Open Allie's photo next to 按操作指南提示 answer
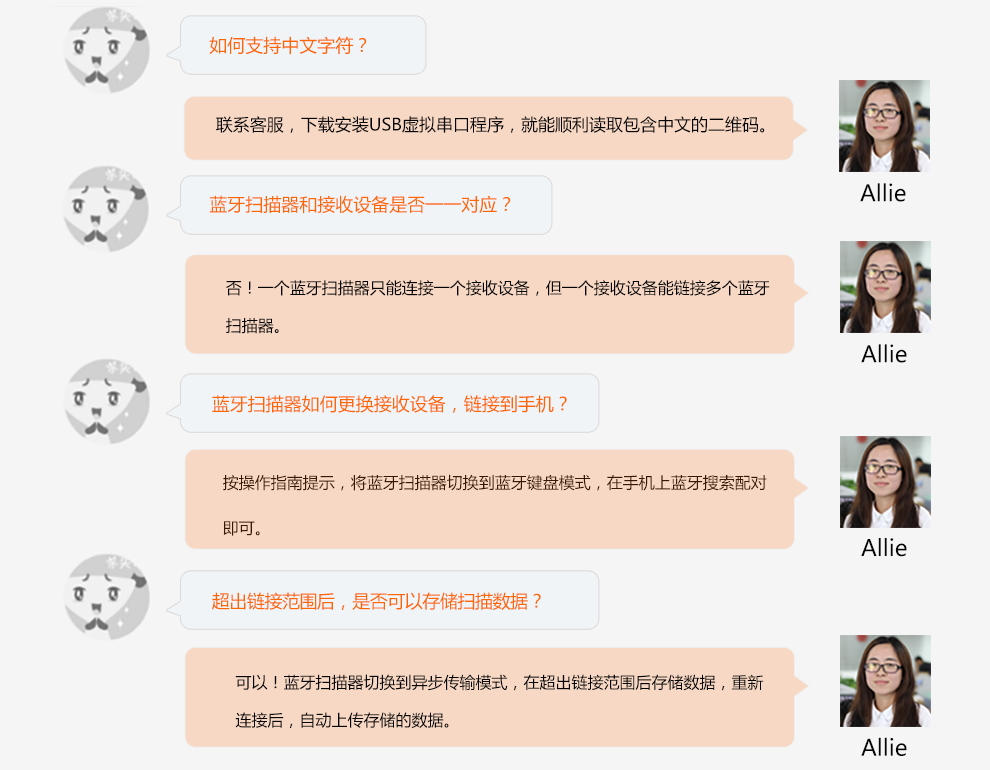This screenshot has width=990, height=770. pos(885,482)
